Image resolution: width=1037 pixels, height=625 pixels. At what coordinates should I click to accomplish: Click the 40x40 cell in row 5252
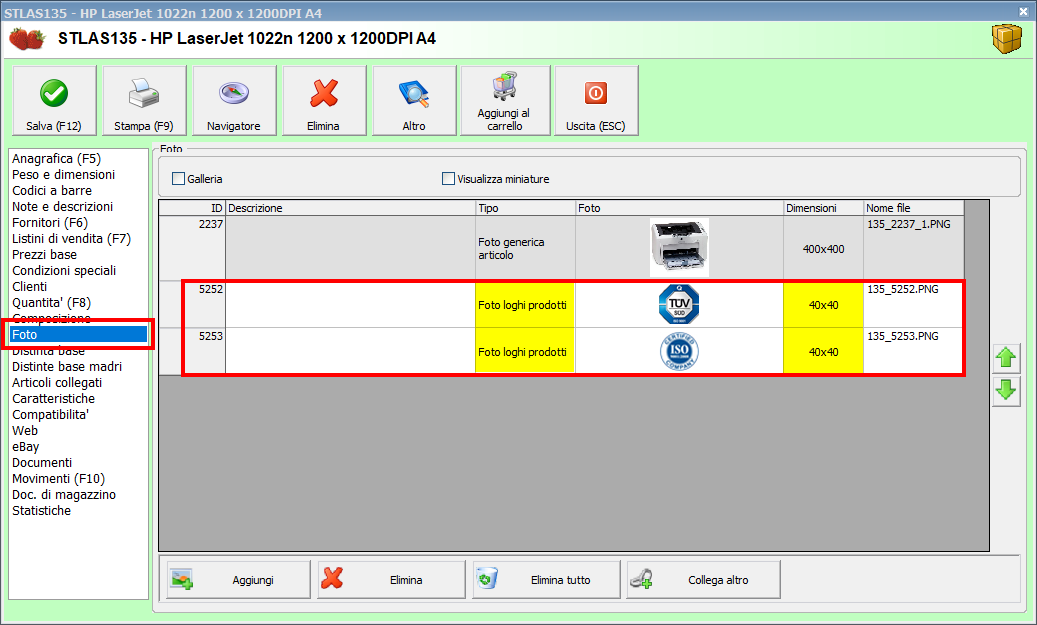pyautogui.click(x=823, y=304)
